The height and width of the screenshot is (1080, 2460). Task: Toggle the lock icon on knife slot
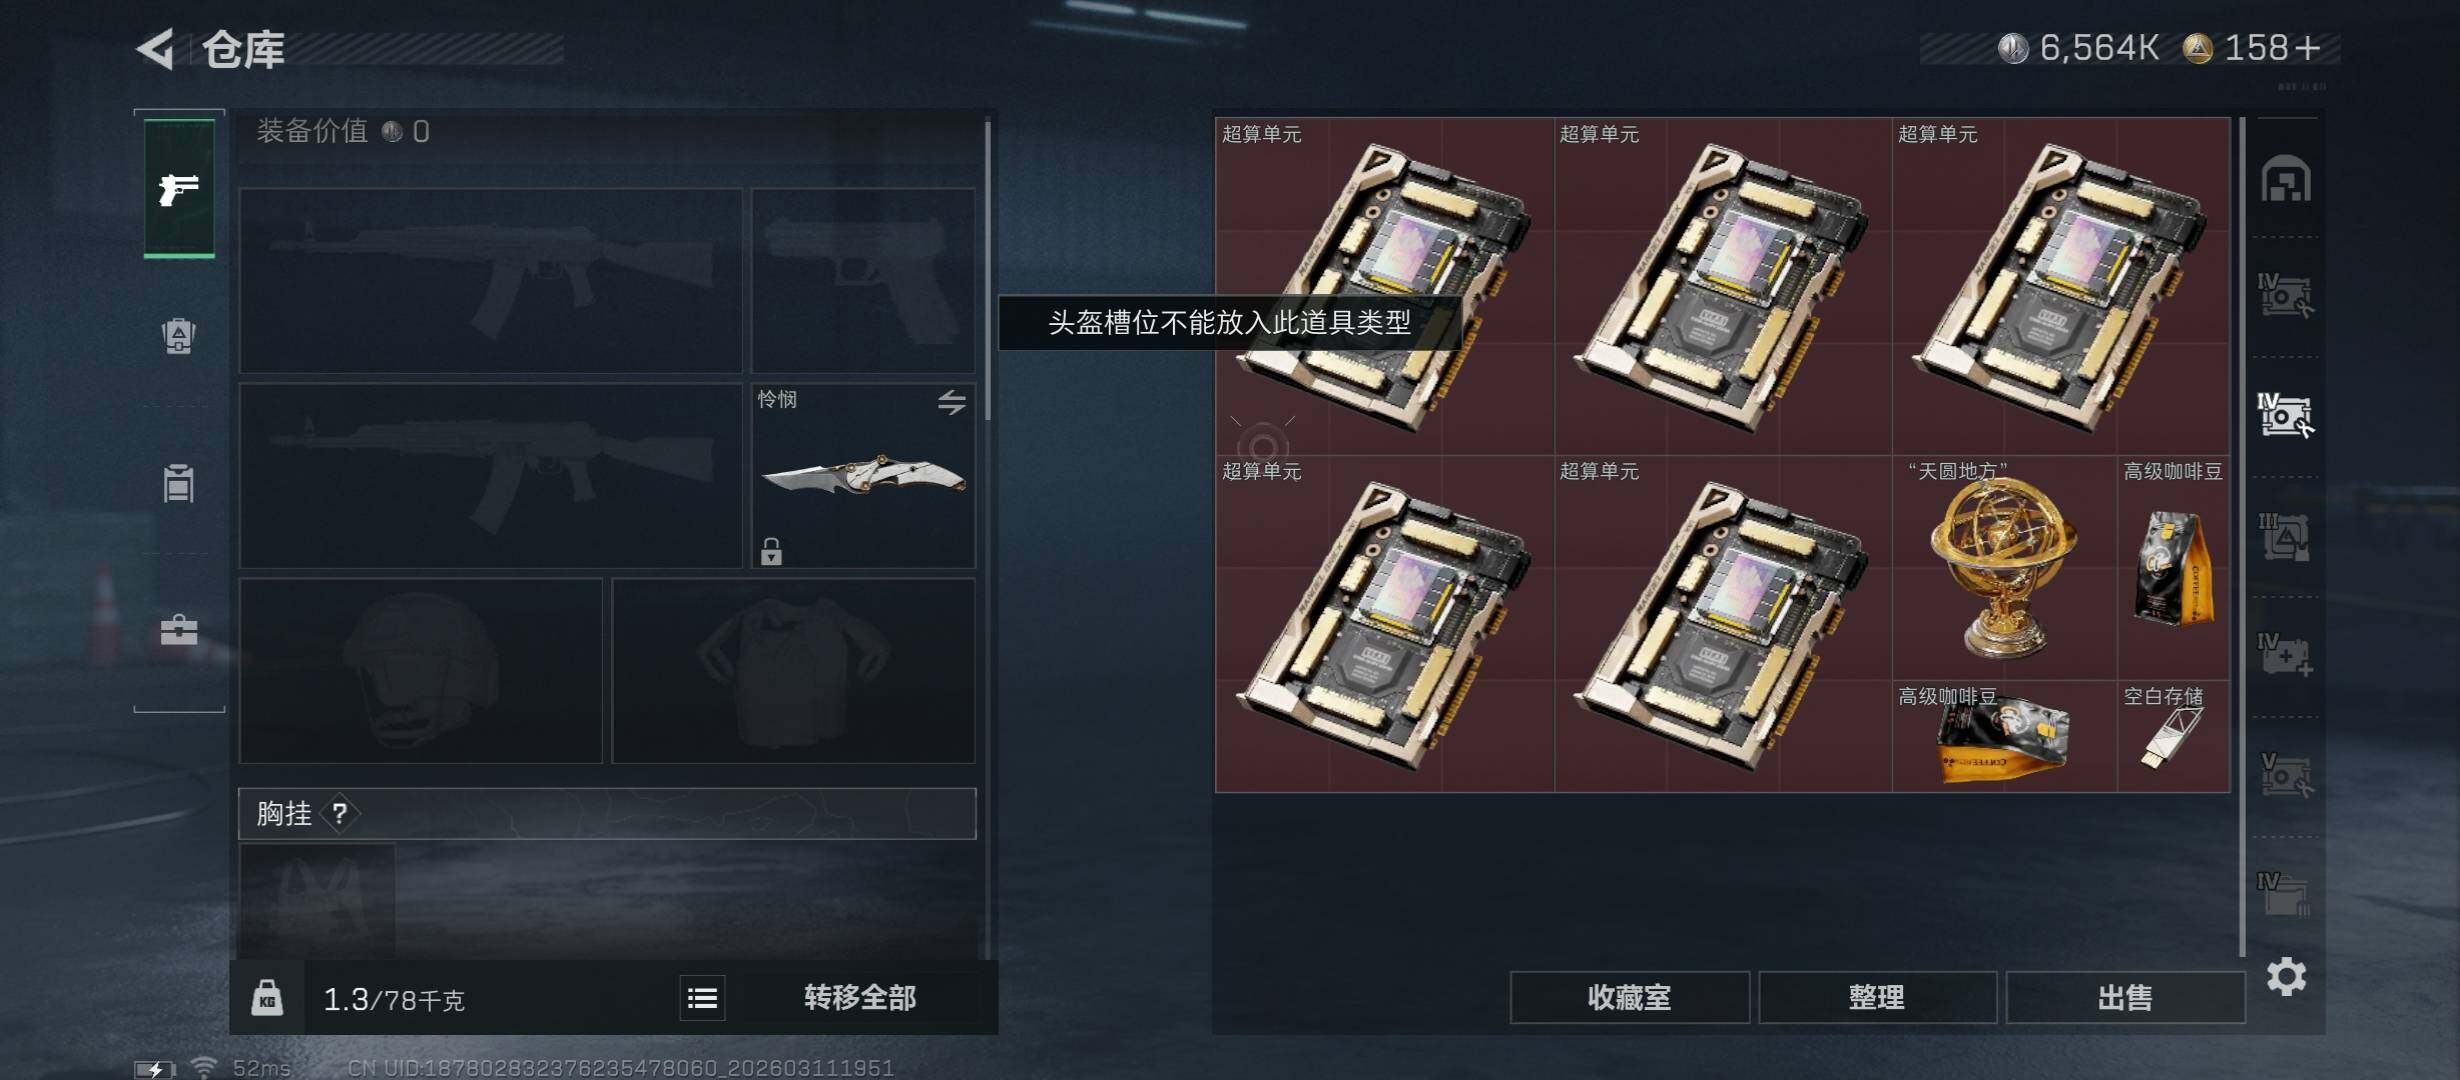pos(771,551)
